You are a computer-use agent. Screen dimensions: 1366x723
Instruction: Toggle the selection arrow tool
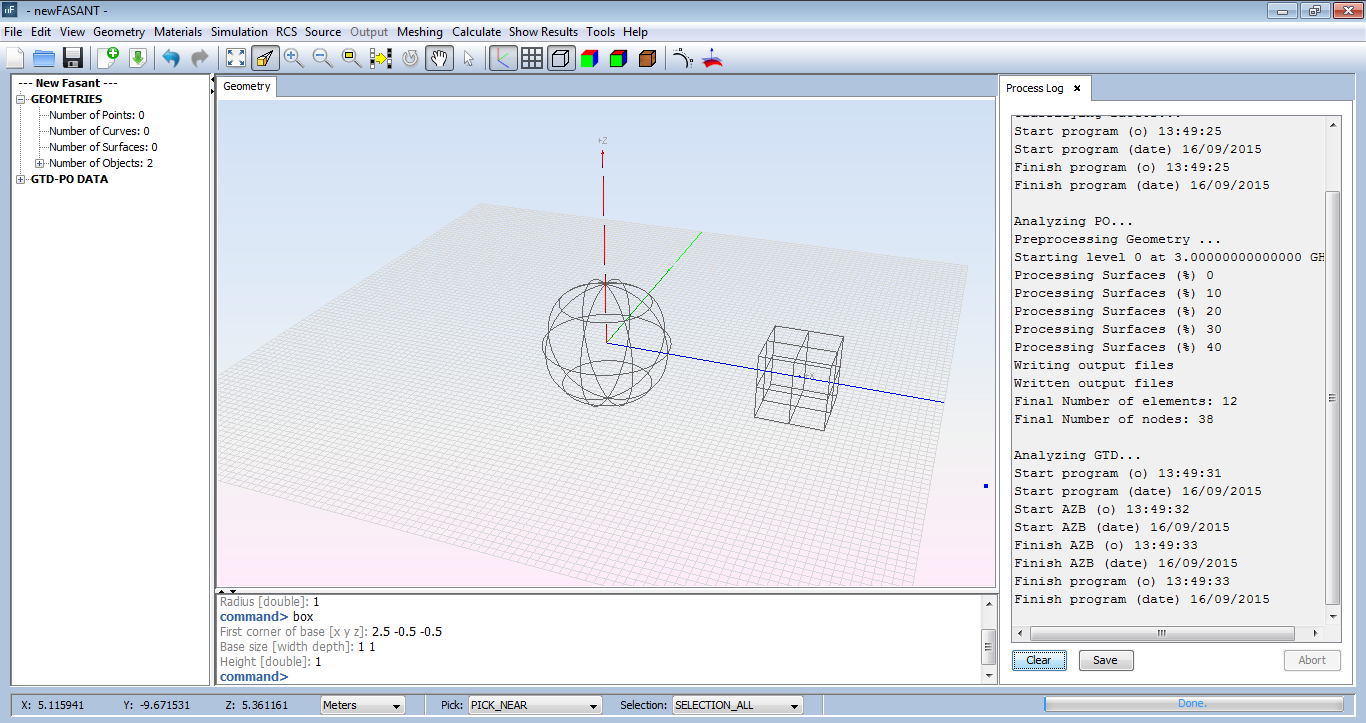pyautogui.click(x=467, y=57)
